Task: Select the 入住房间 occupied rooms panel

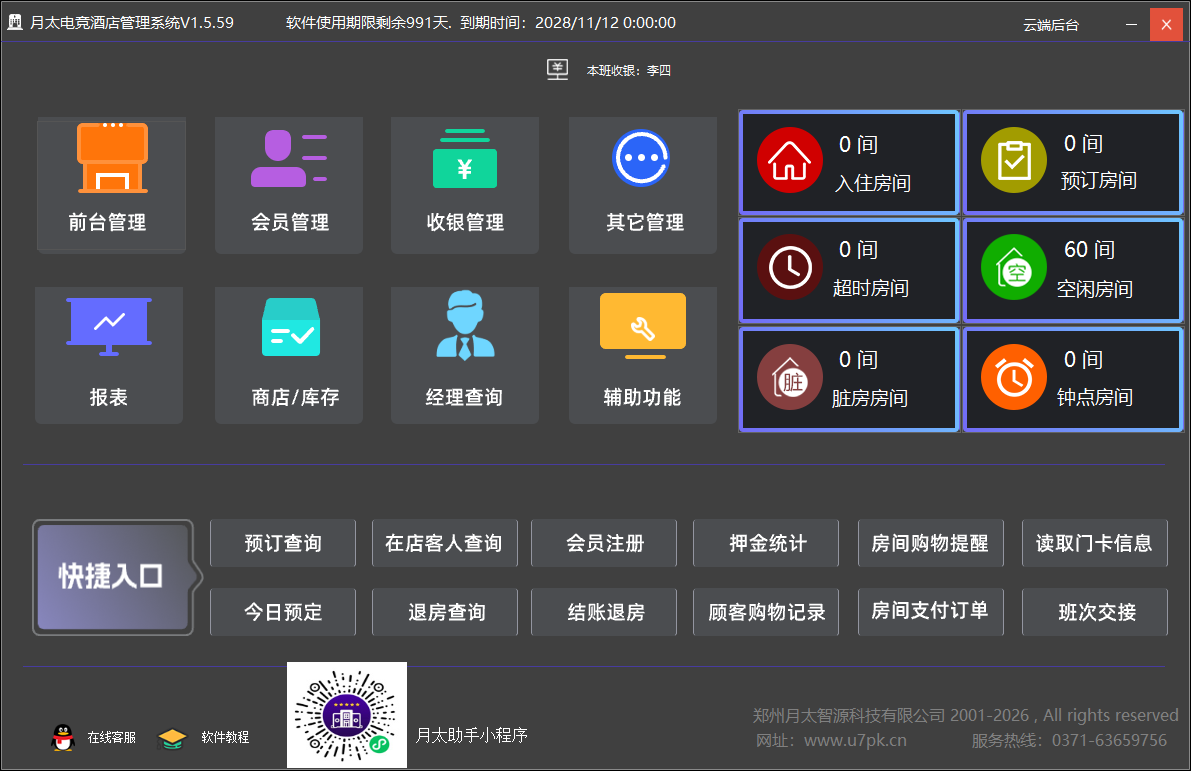Action: [848, 161]
